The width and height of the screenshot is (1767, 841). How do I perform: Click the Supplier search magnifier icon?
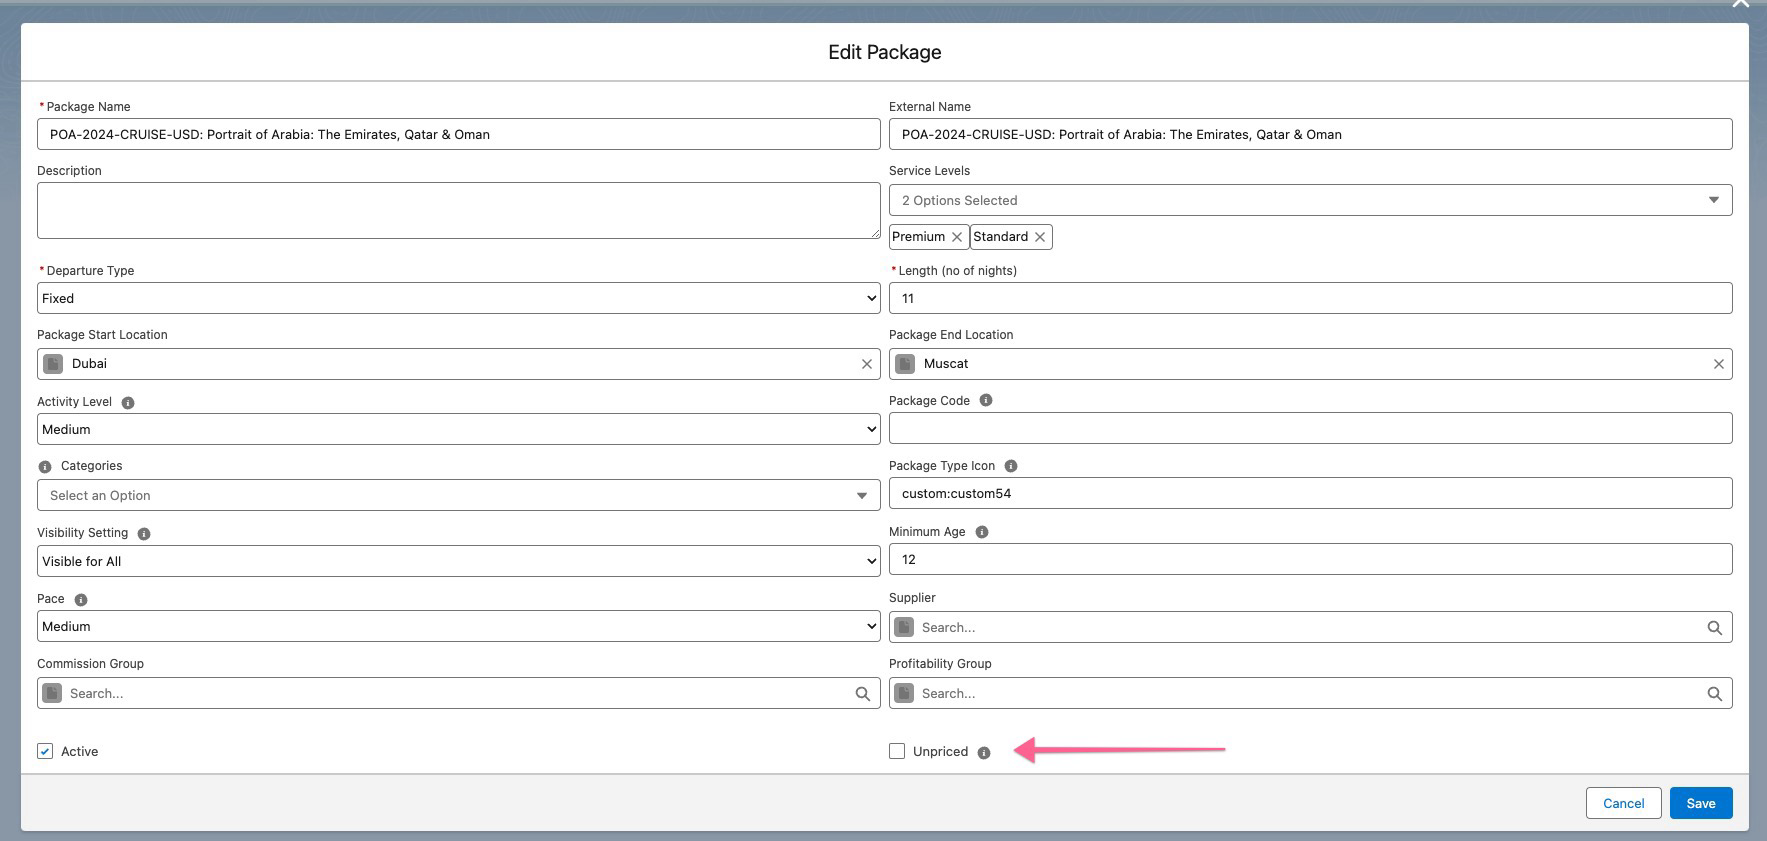click(1714, 628)
